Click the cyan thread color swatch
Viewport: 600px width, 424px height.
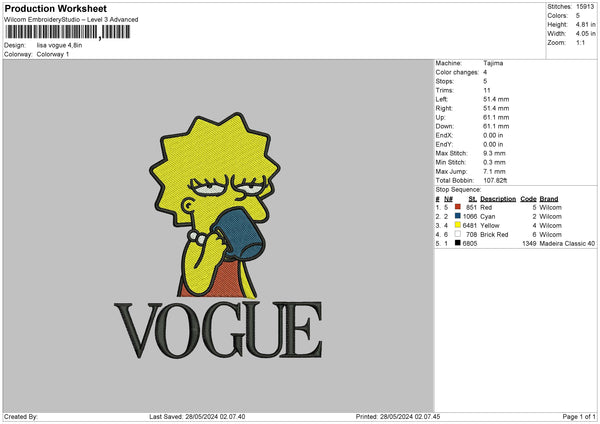coord(457,216)
